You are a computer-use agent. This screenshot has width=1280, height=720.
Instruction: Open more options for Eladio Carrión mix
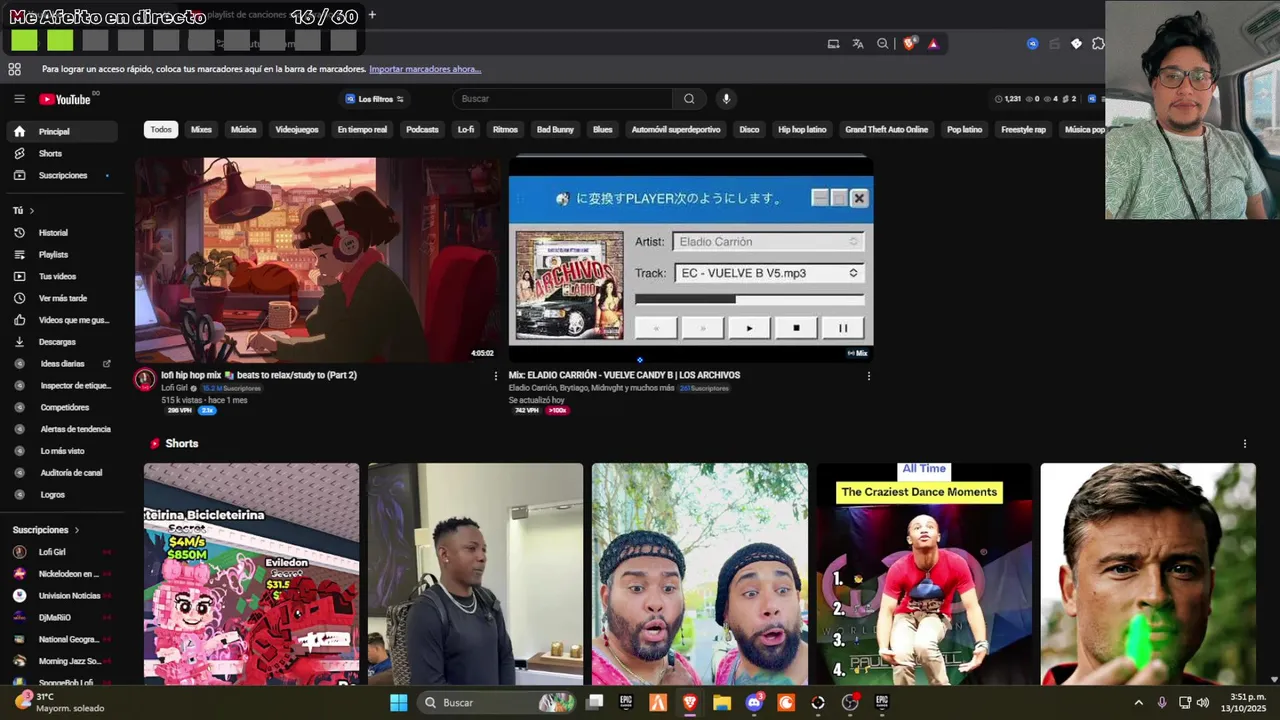(868, 376)
